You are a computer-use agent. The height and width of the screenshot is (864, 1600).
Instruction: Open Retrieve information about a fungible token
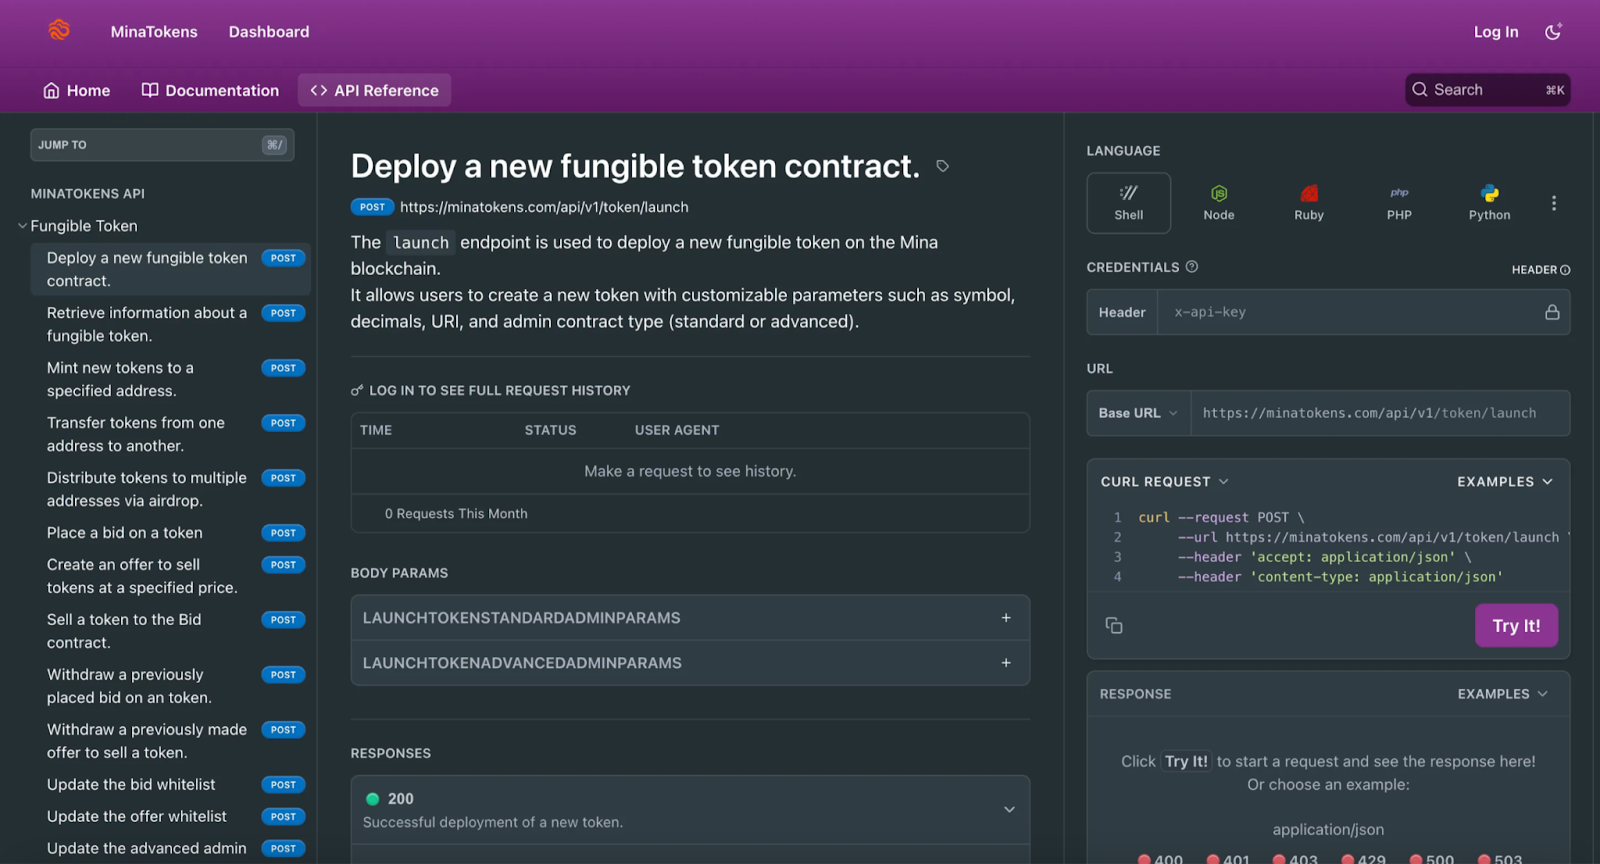point(170,324)
